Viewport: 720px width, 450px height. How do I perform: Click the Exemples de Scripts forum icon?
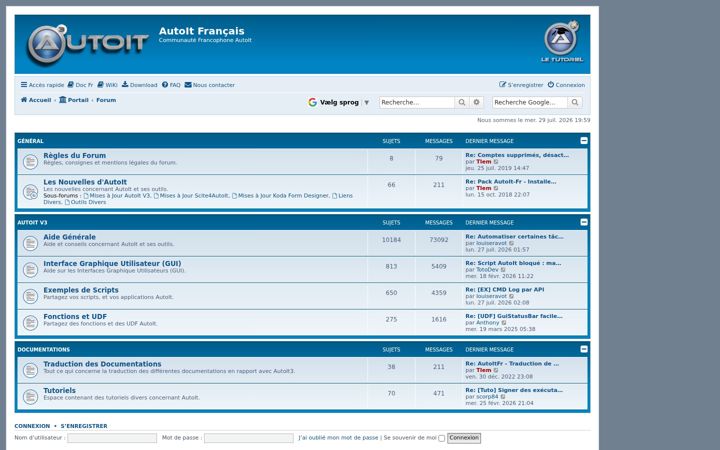[x=30, y=296]
